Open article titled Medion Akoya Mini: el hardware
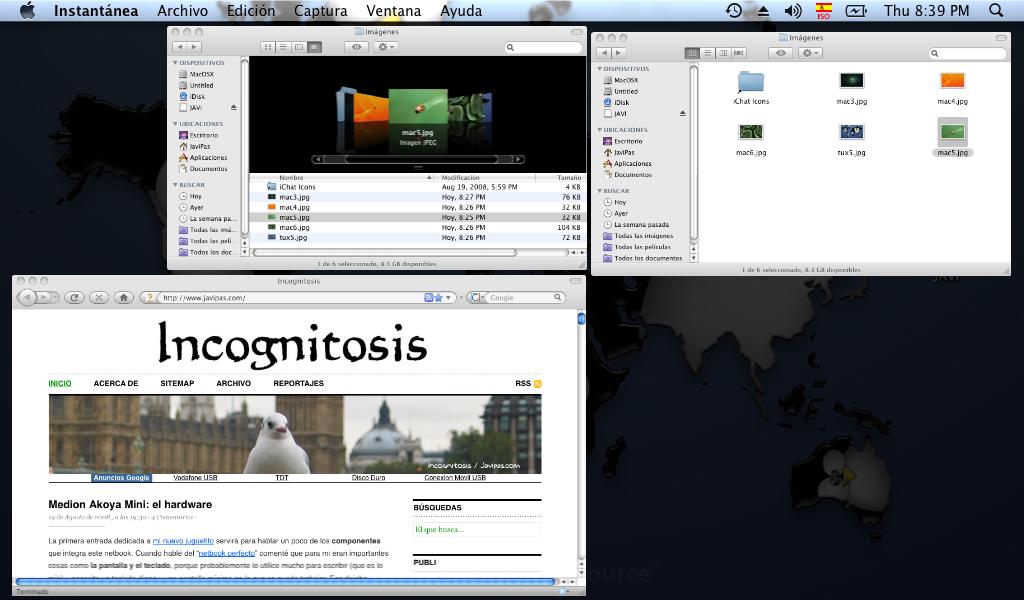 coord(130,504)
